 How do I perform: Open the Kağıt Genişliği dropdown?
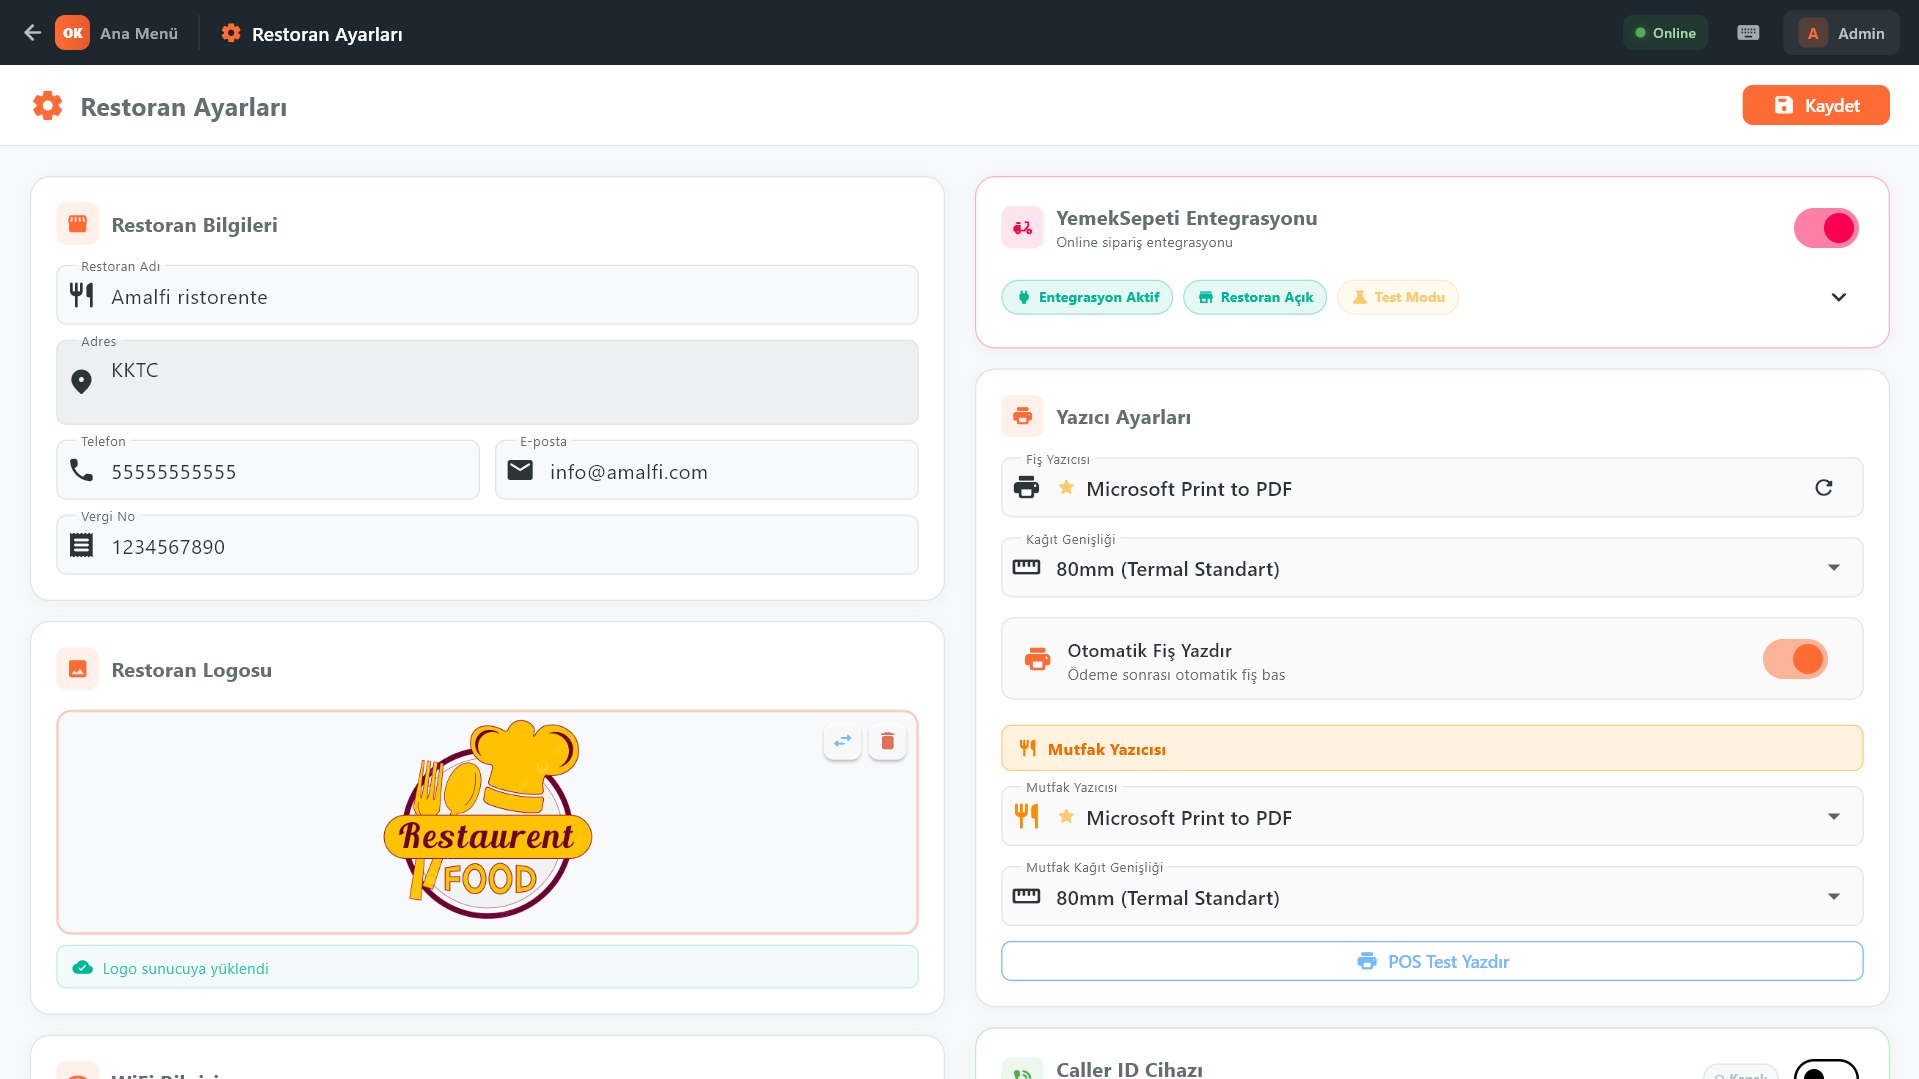[1431, 568]
